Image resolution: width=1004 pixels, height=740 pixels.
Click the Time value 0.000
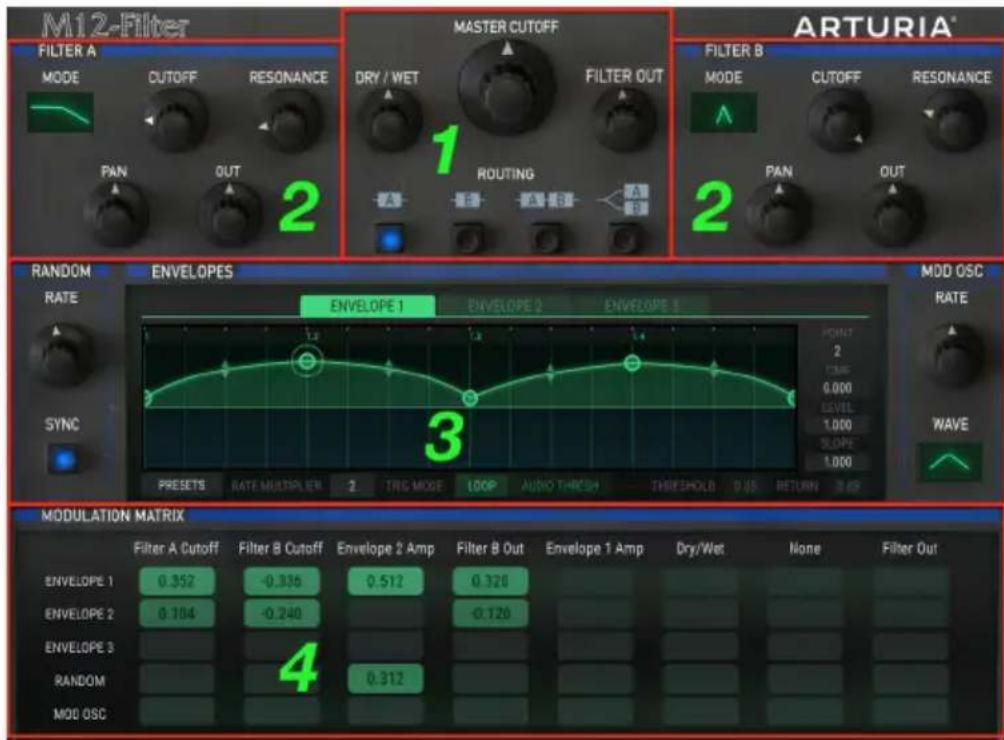(x=837, y=388)
